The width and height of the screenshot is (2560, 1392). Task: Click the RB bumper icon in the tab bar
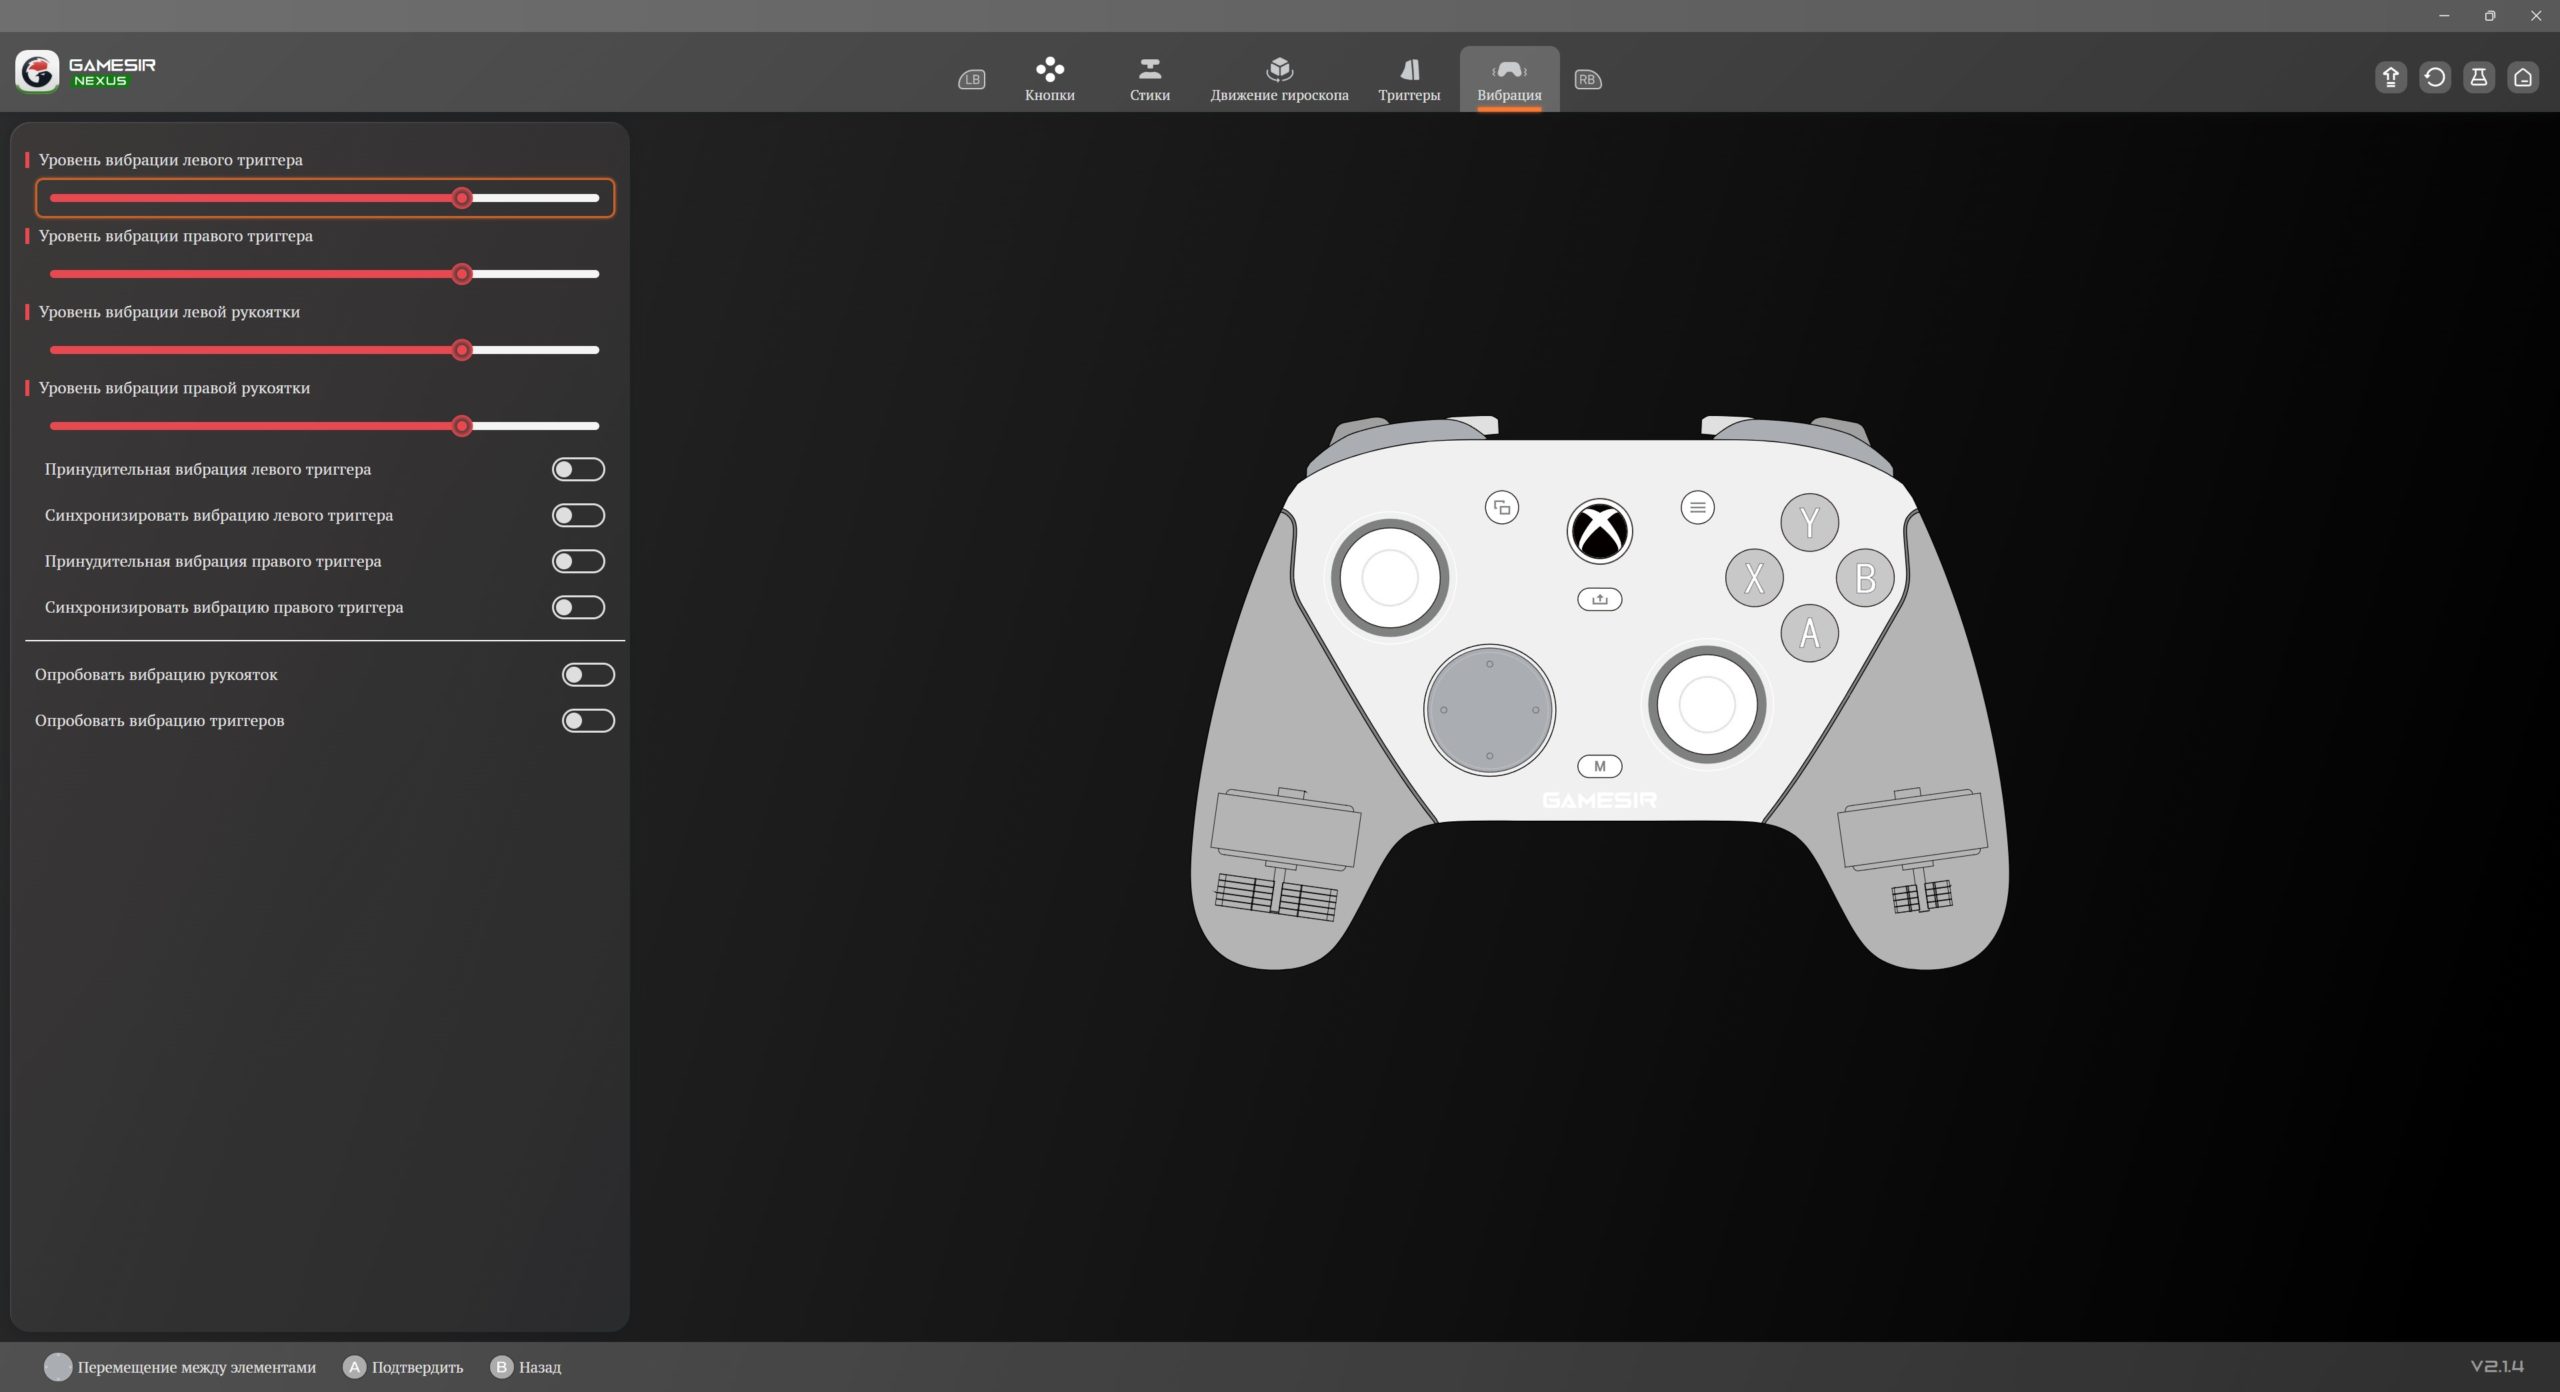tap(1588, 79)
